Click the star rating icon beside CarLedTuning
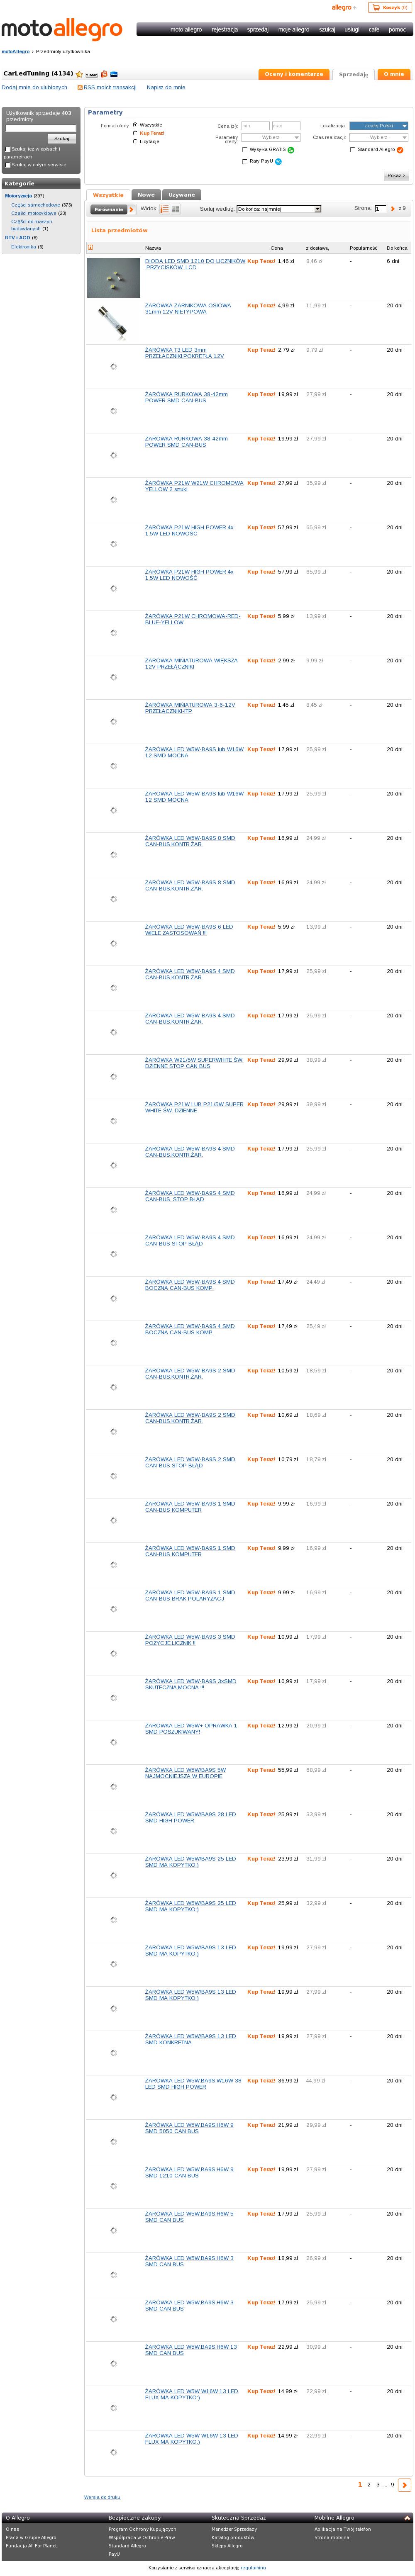Image resolution: width=415 pixels, height=2576 pixels. tap(79, 74)
